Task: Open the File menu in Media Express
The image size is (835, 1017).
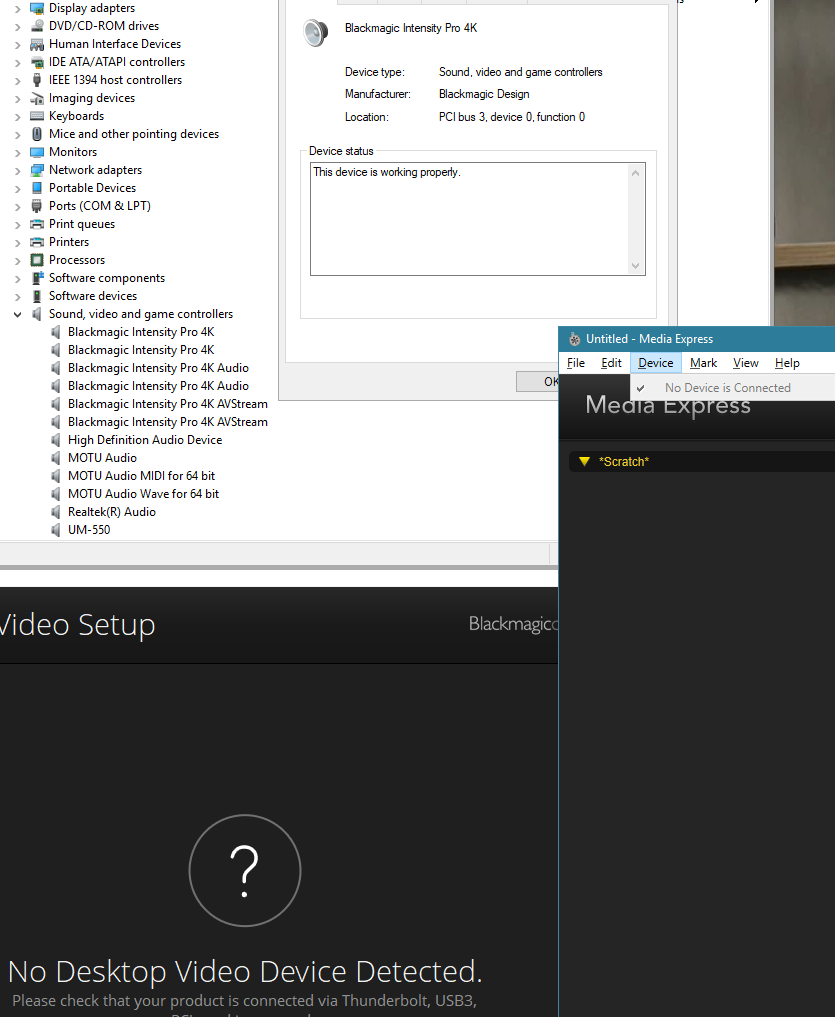Action: coord(575,363)
